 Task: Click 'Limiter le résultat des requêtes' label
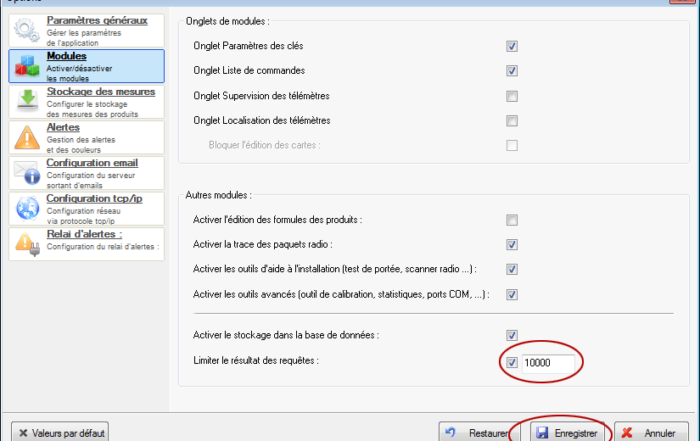(x=256, y=361)
